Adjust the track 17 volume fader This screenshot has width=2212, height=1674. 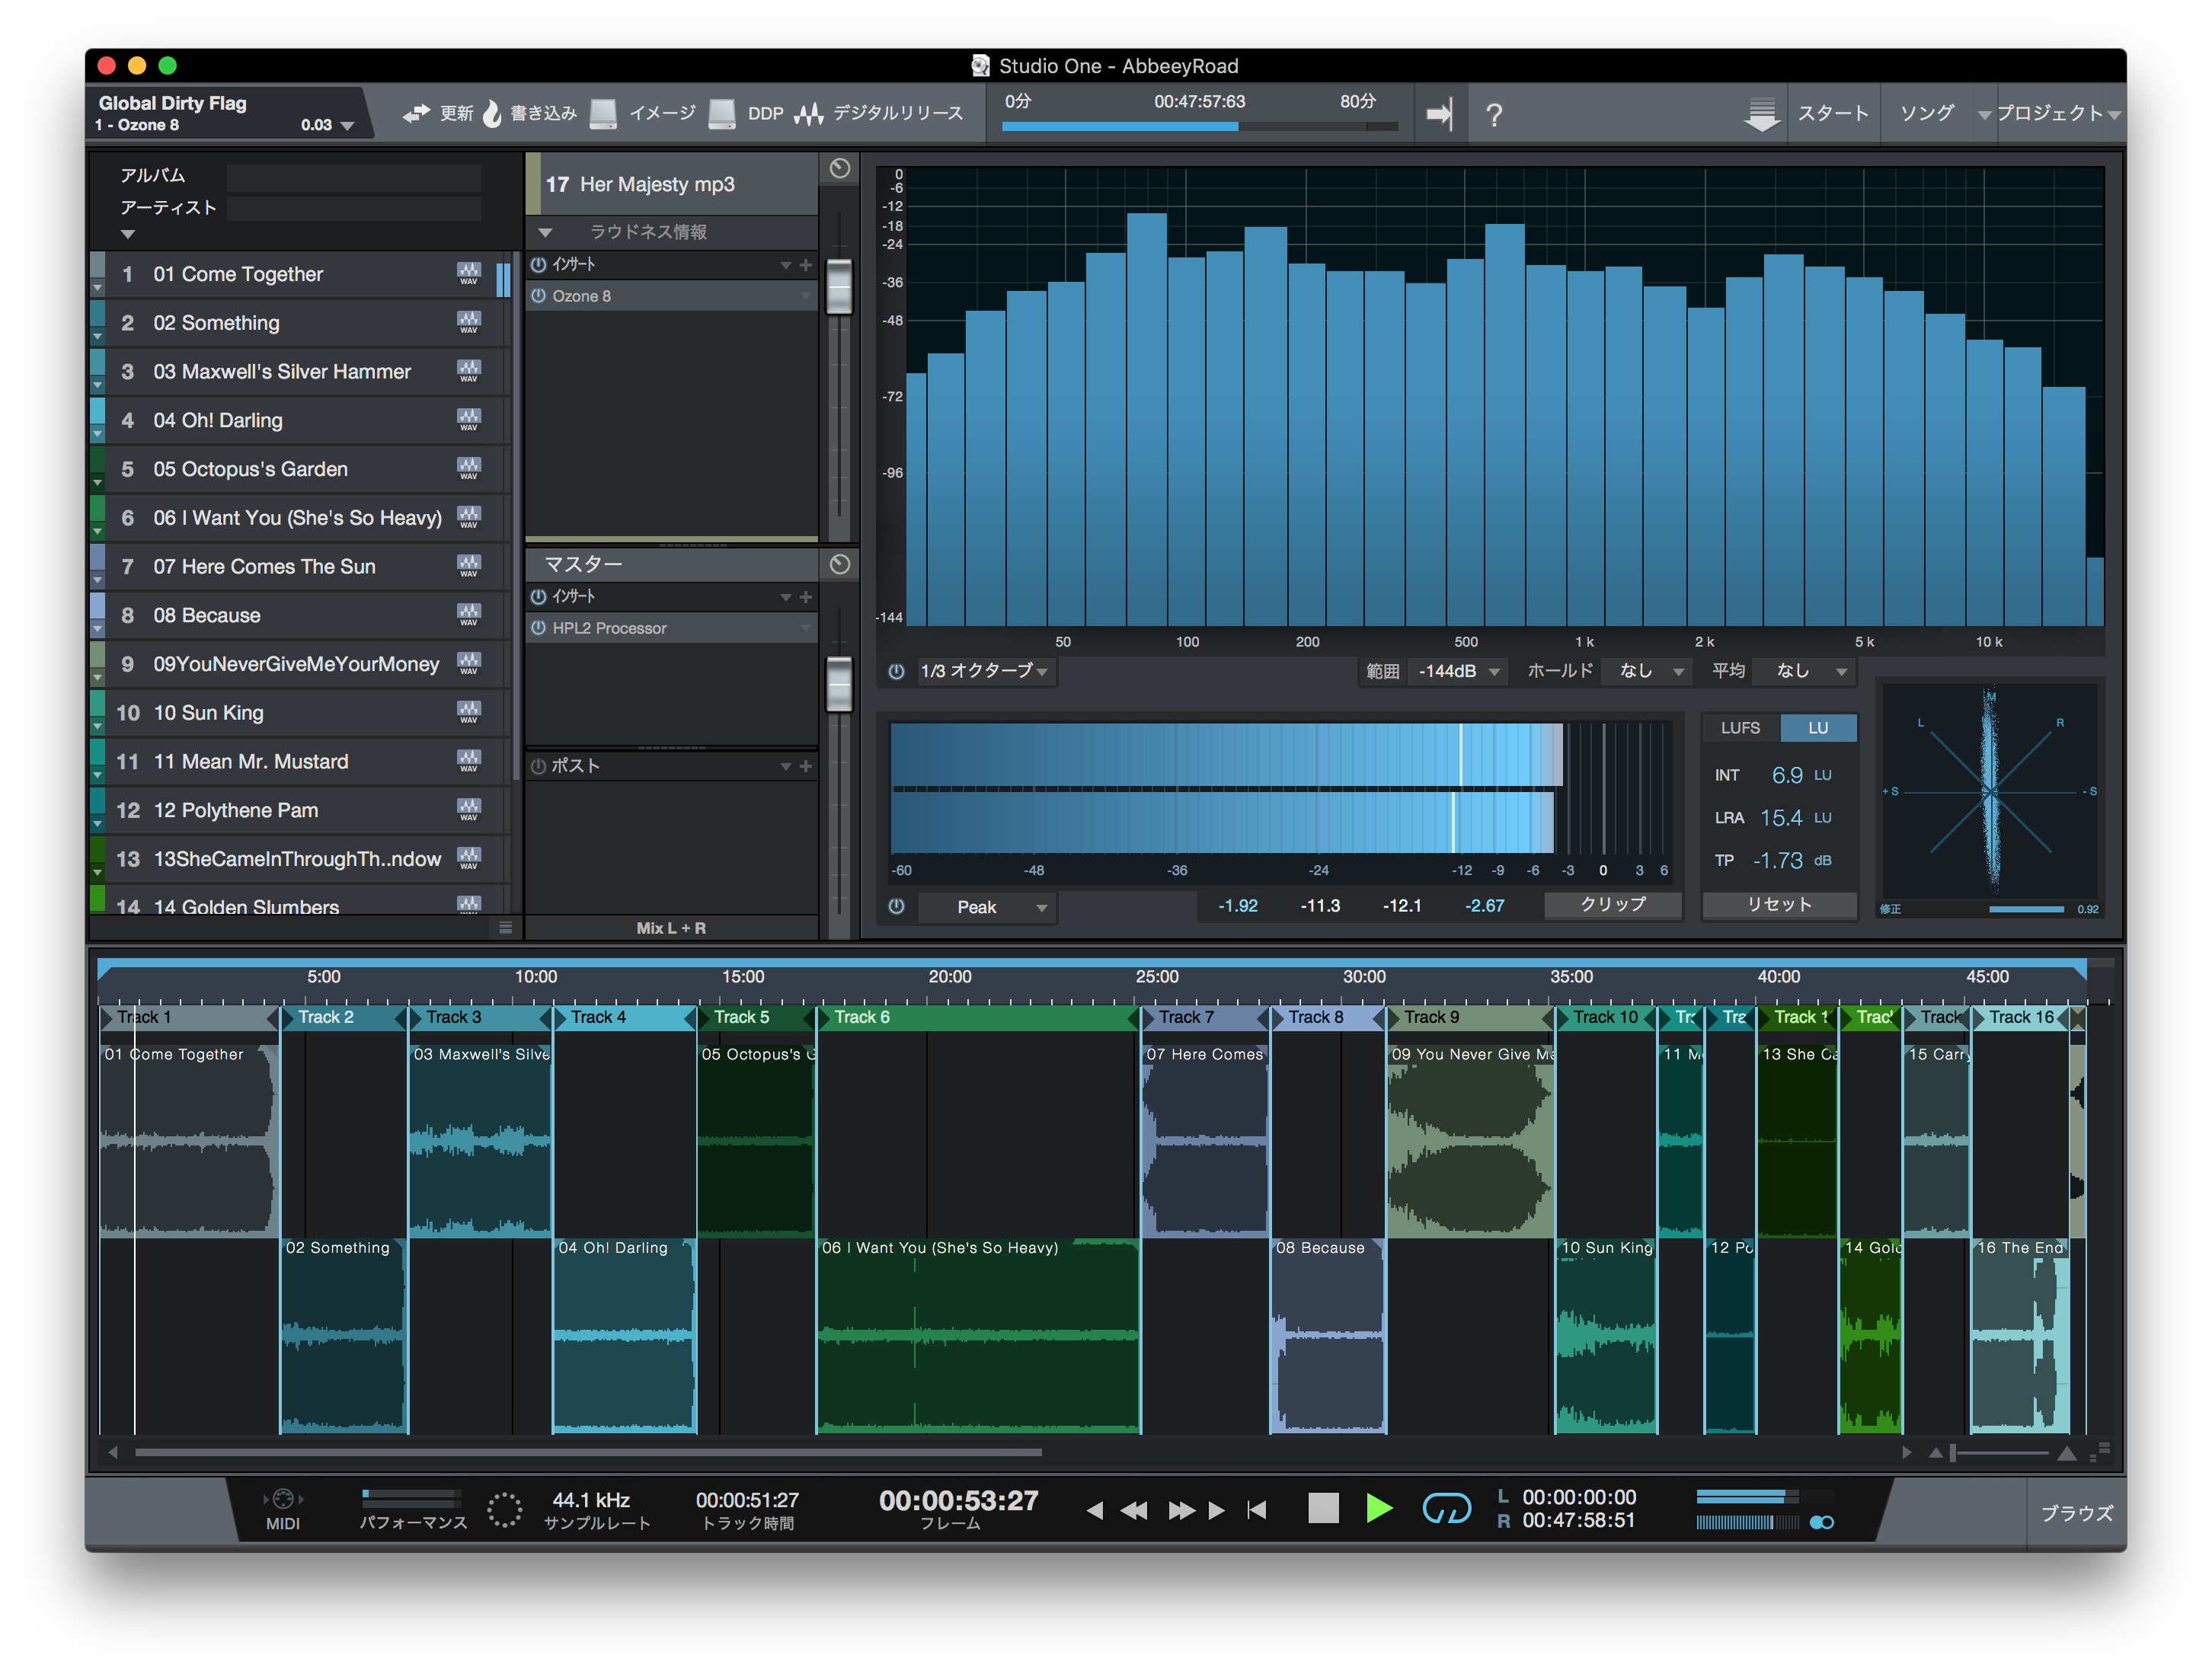point(839,287)
